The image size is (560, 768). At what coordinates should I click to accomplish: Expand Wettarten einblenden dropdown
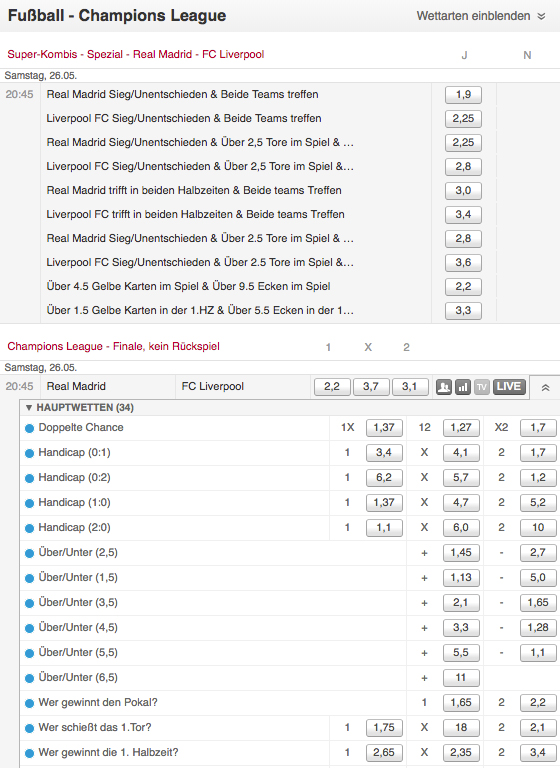pyautogui.click(x=481, y=16)
